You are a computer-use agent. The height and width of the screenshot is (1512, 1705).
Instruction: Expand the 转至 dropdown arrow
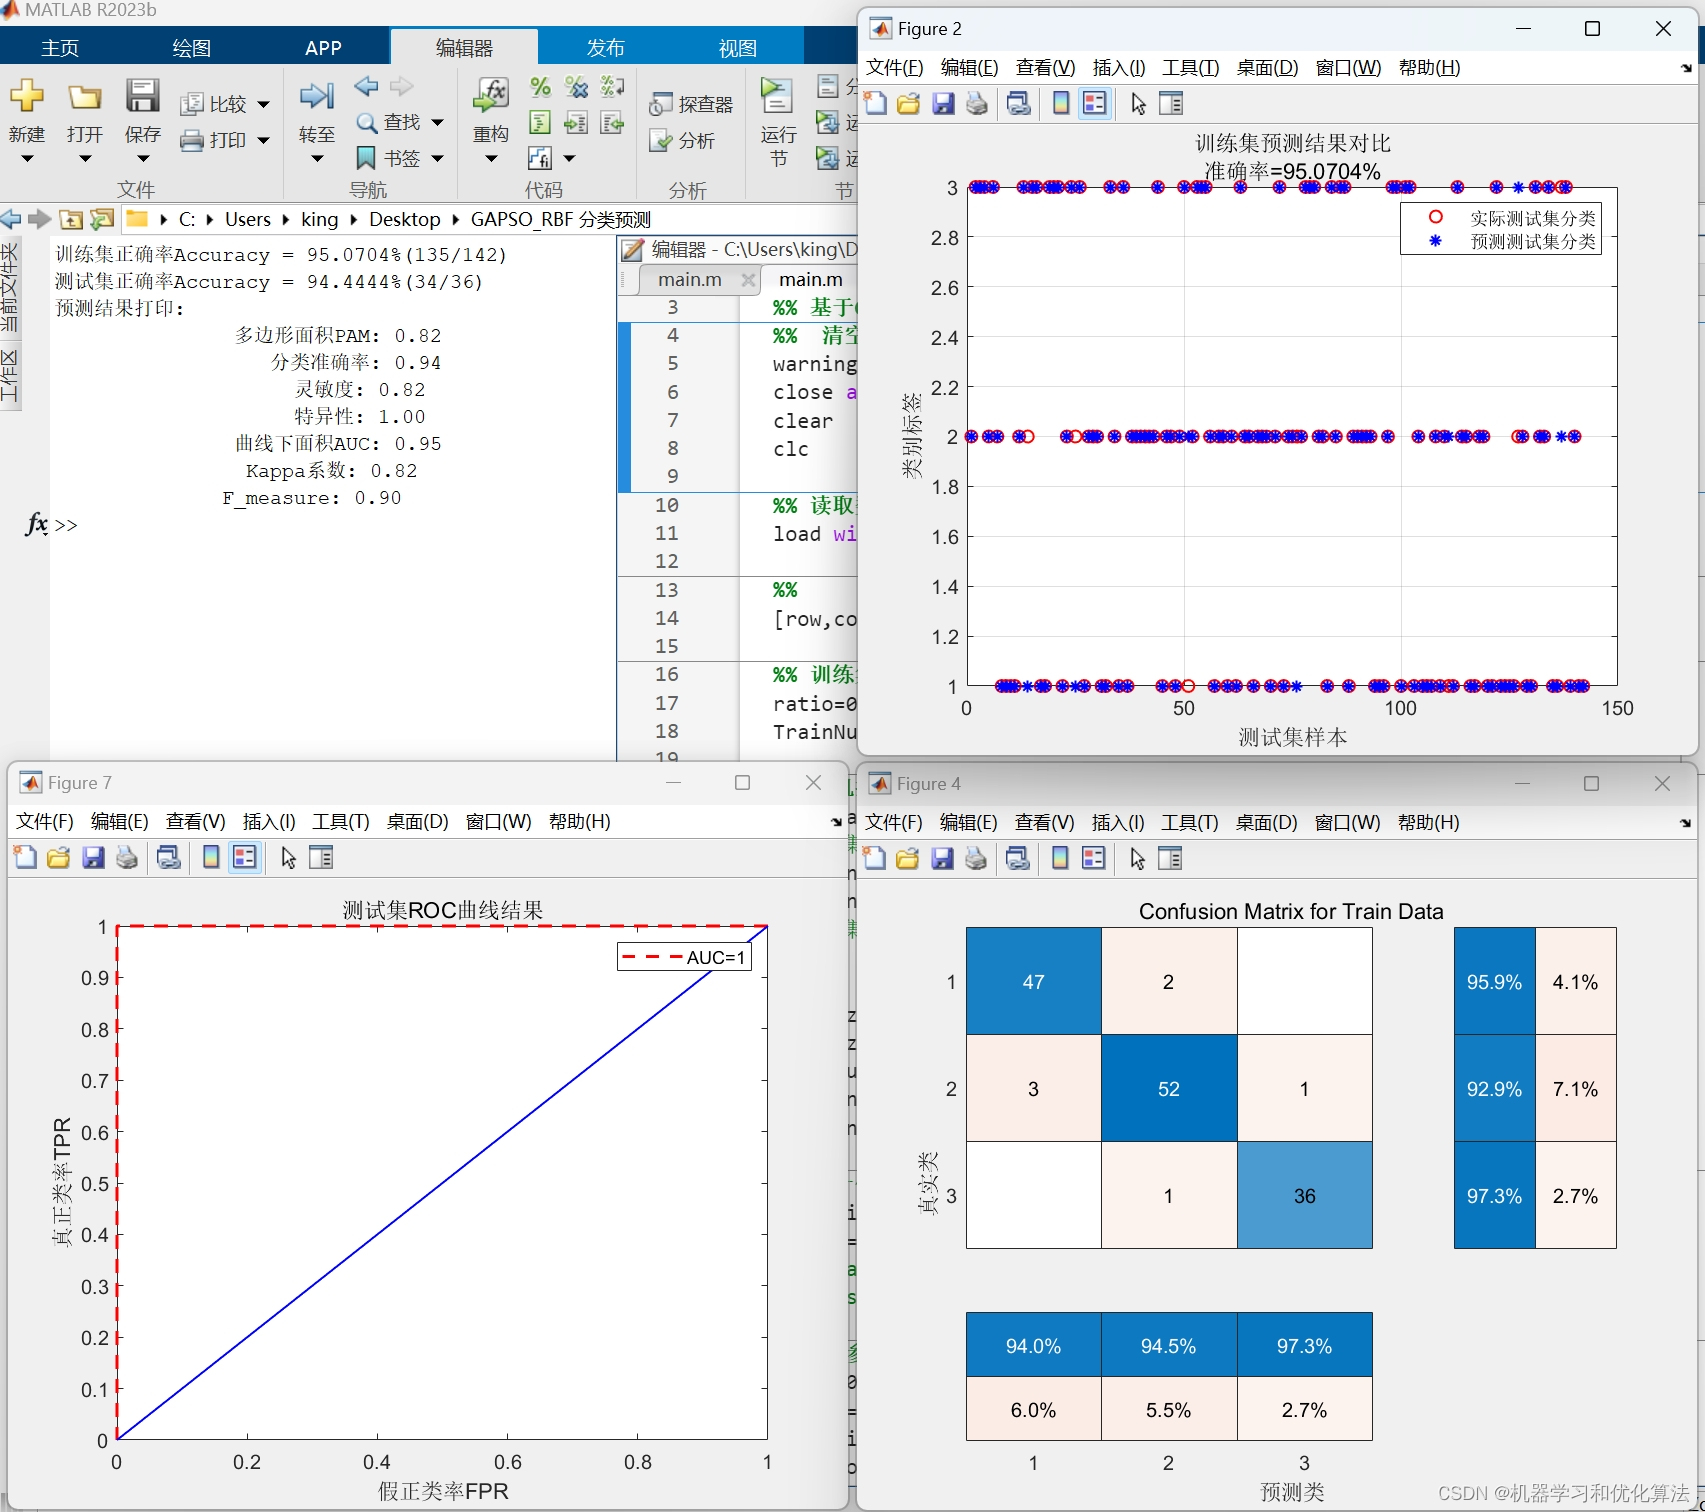[317, 158]
